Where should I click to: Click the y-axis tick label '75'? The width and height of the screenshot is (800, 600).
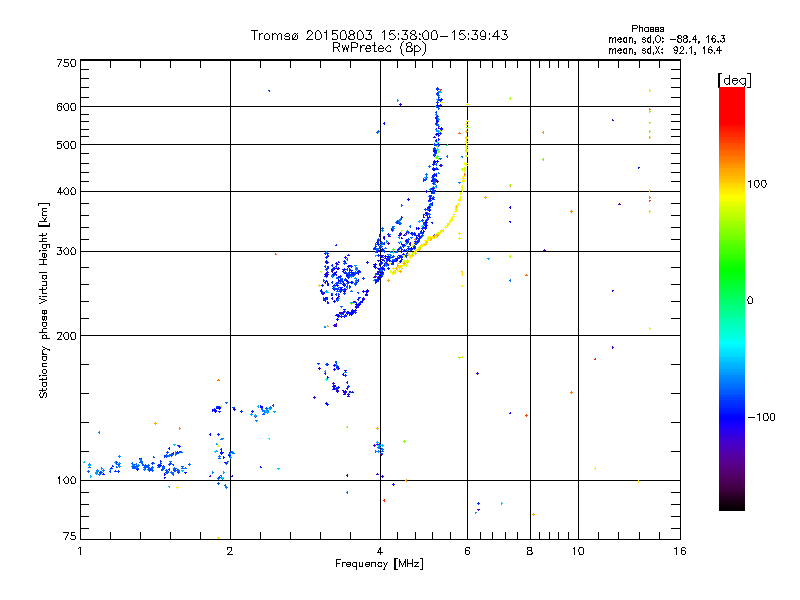point(70,536)
